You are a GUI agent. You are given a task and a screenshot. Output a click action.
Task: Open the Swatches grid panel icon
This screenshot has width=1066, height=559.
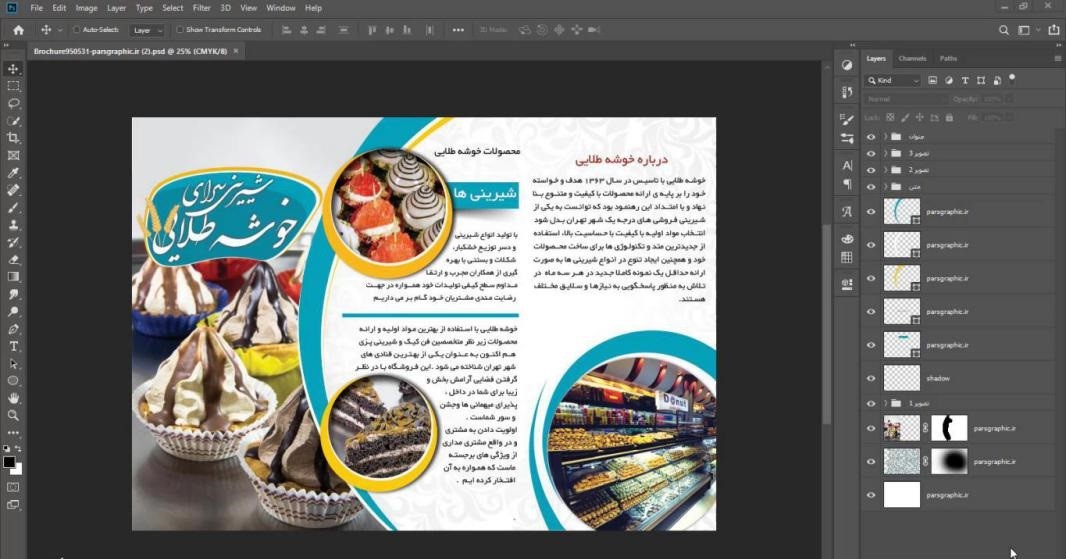tap(846, 257)
